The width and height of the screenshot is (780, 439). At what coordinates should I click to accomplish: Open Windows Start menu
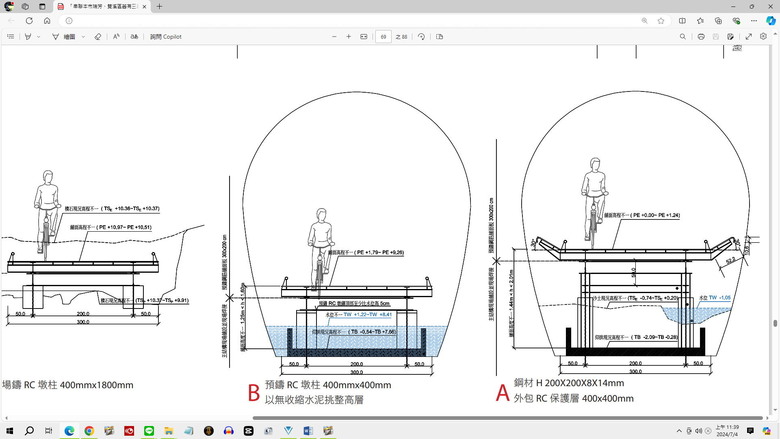coord(9,431)
